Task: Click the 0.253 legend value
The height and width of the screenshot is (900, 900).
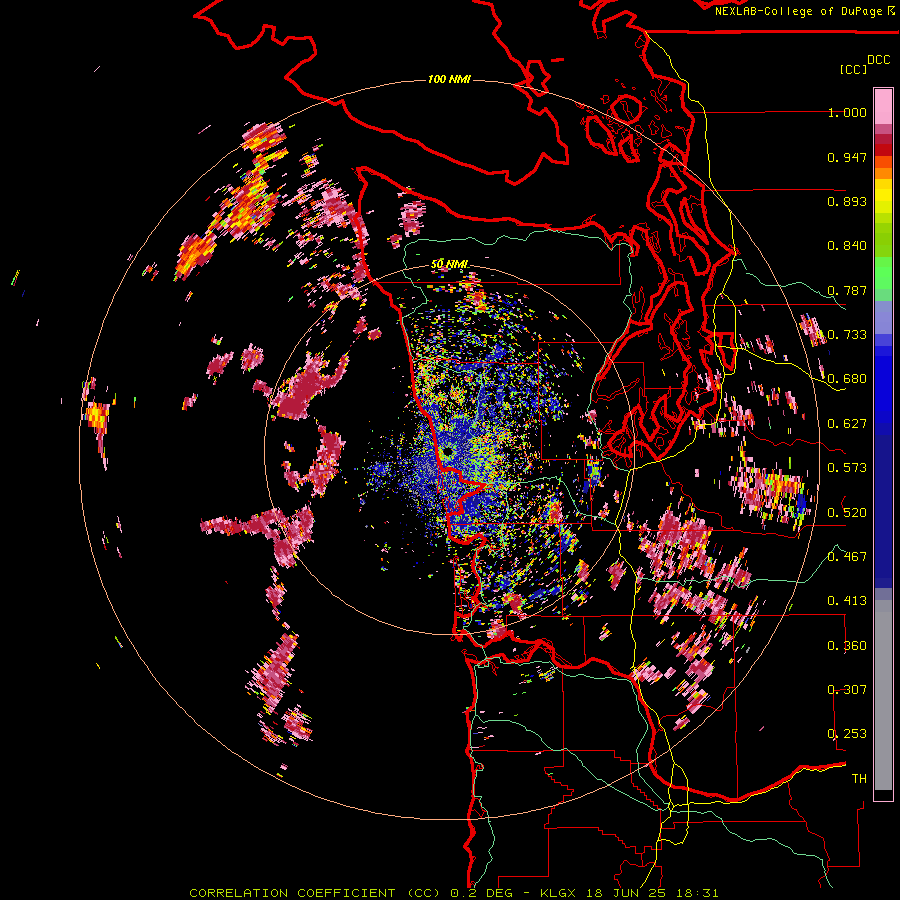Action: coord(847,734)
